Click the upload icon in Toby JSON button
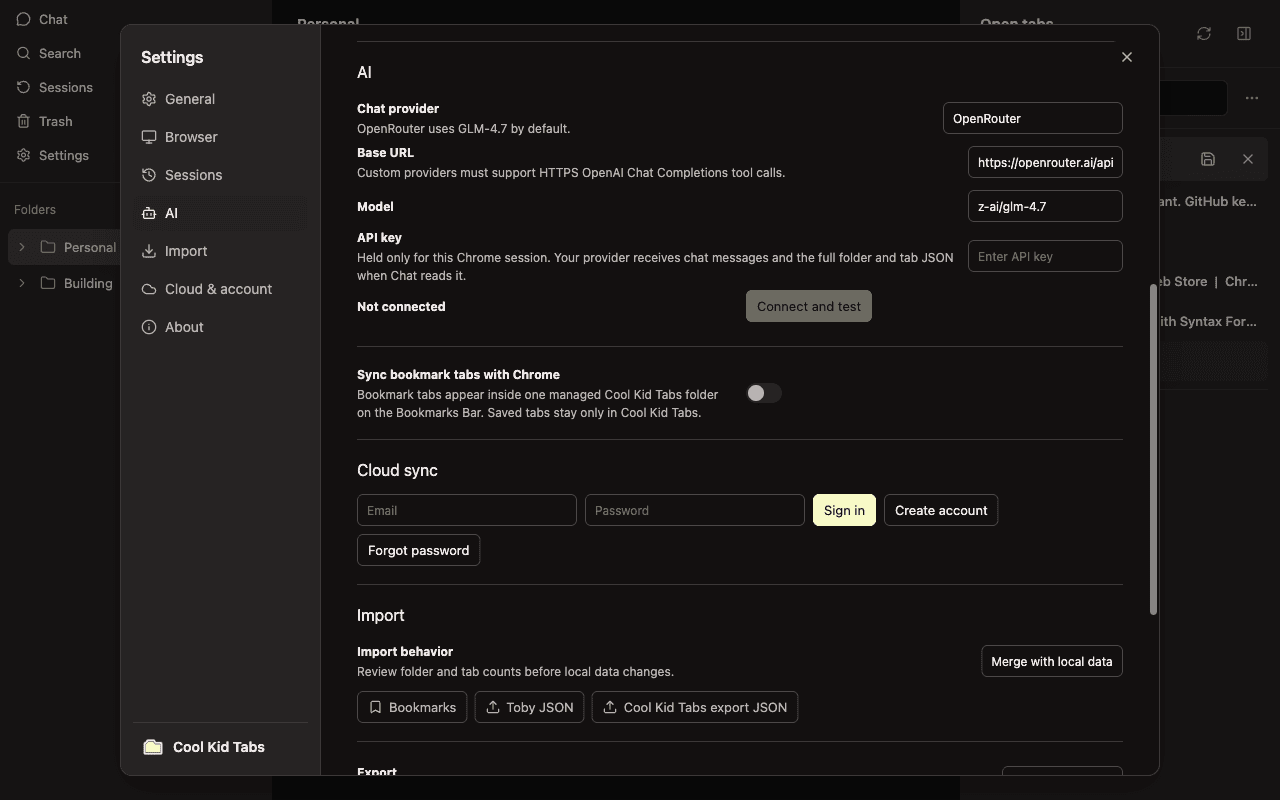Viewport: 1280px width, 800px height. pos(493,707)
